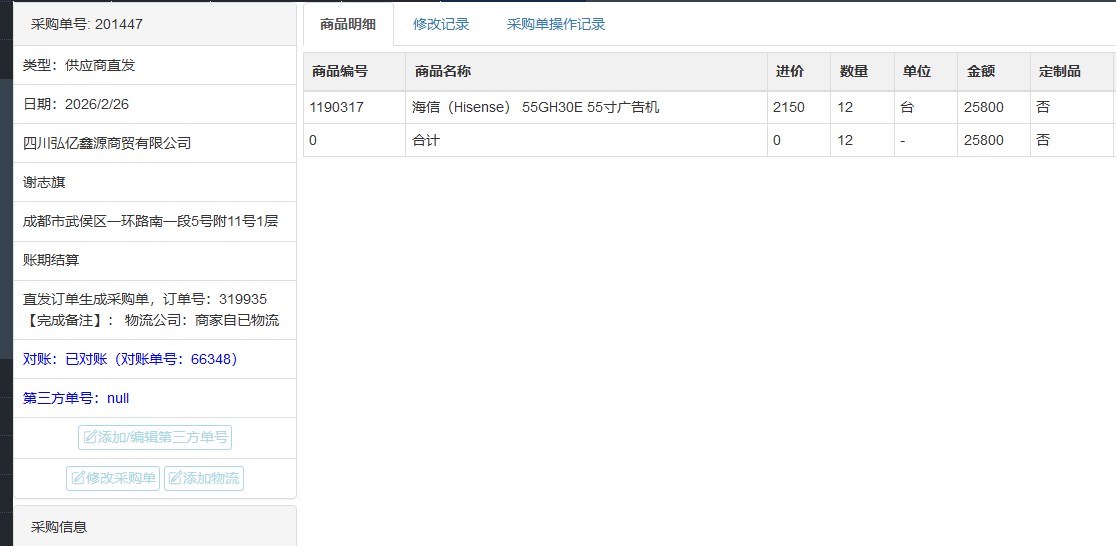Click the 金额 column header
This screenshot has height=546, width=1116.
981,72
